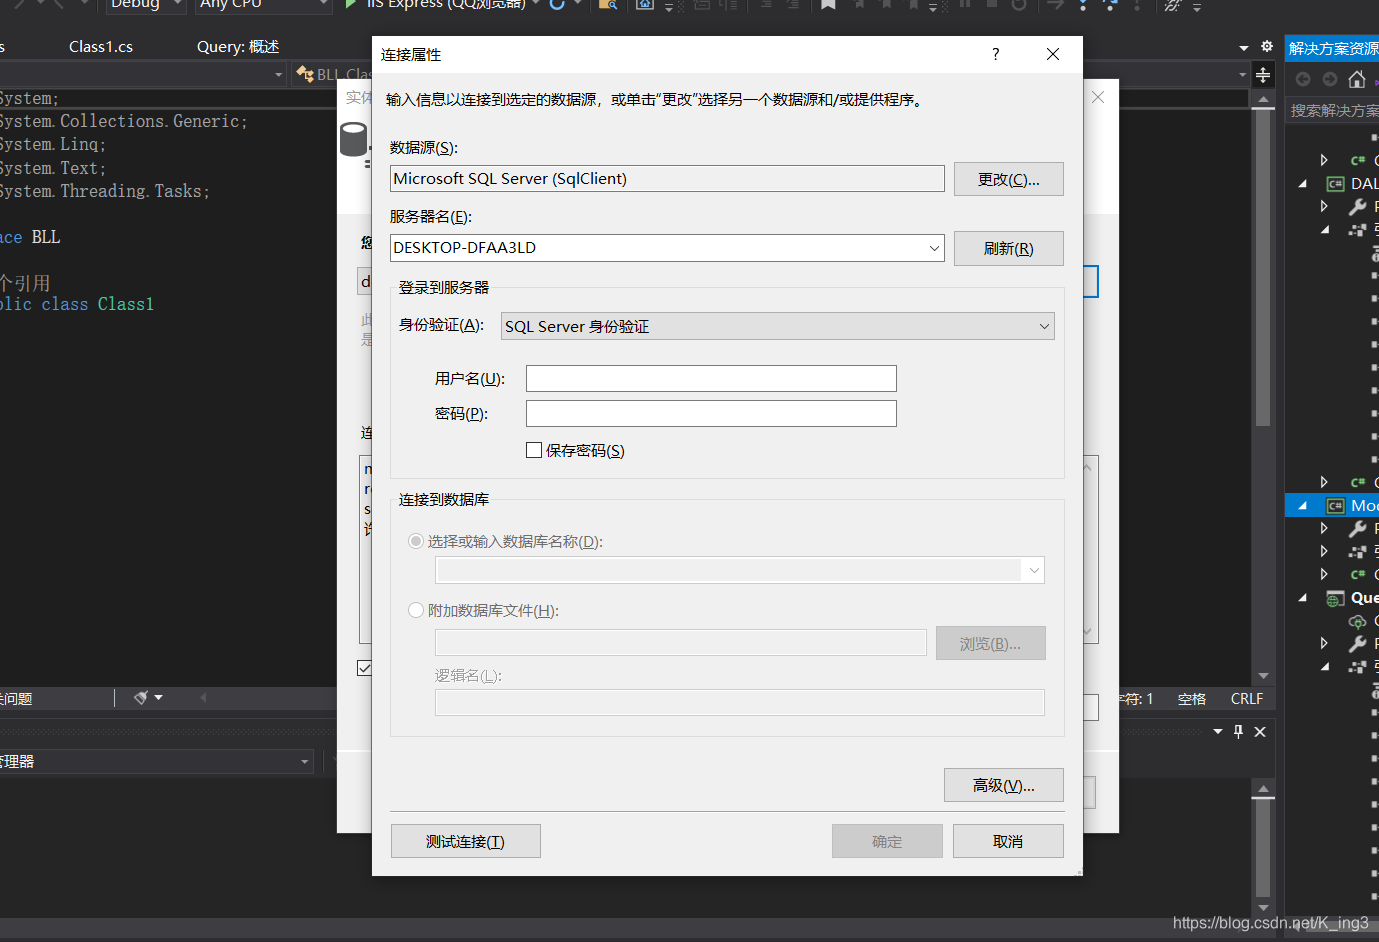1379x942 pixels.
Task: Click the 密码 input field
Action: 711,413
